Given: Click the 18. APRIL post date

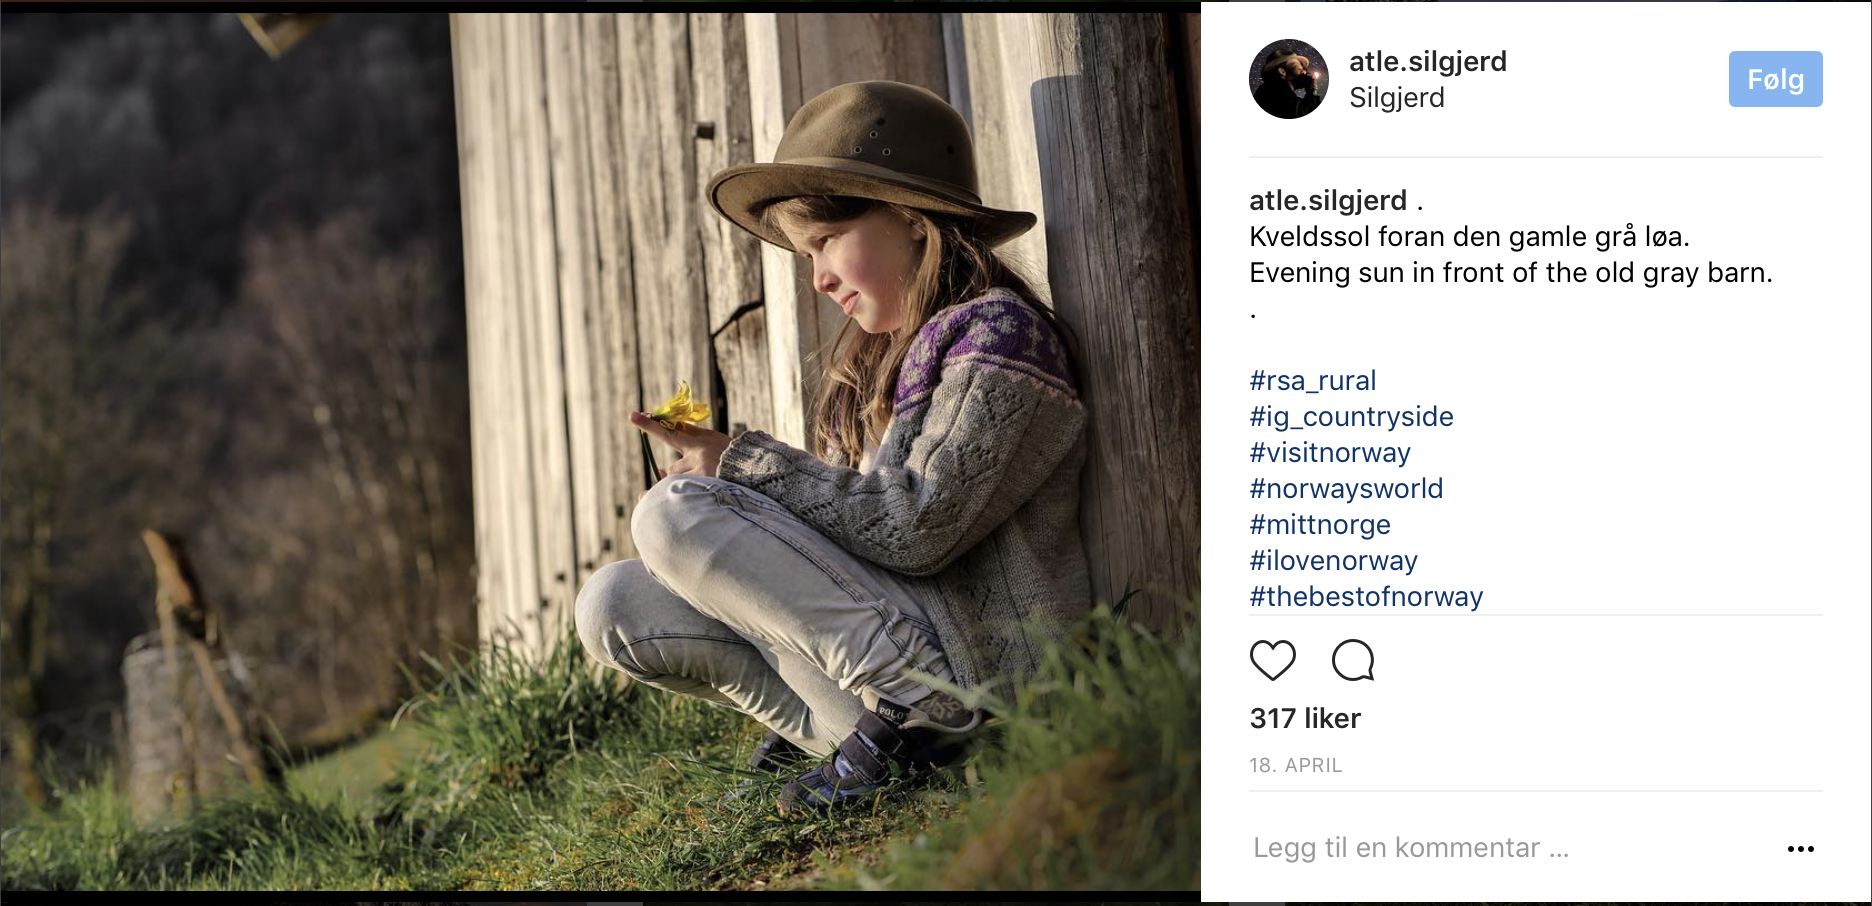Looking at the screenshot, I should point(1295,765).
